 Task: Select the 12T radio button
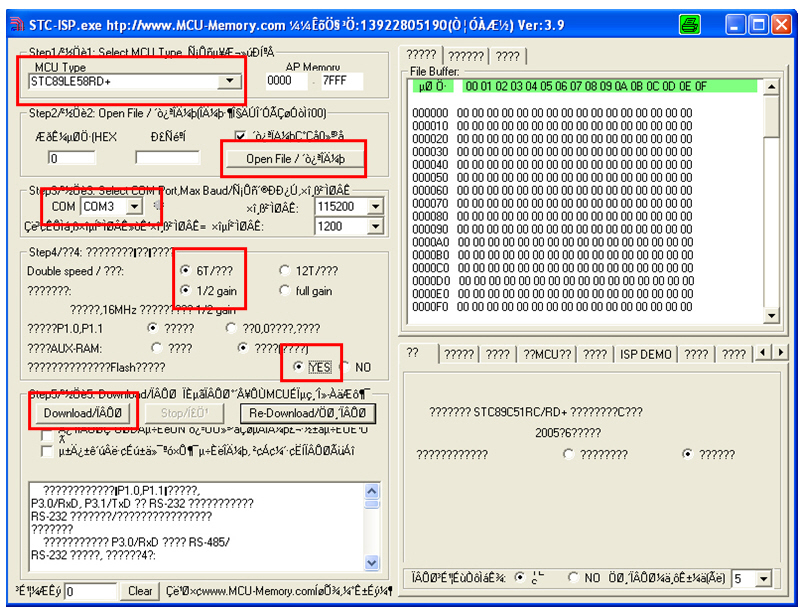285,271
